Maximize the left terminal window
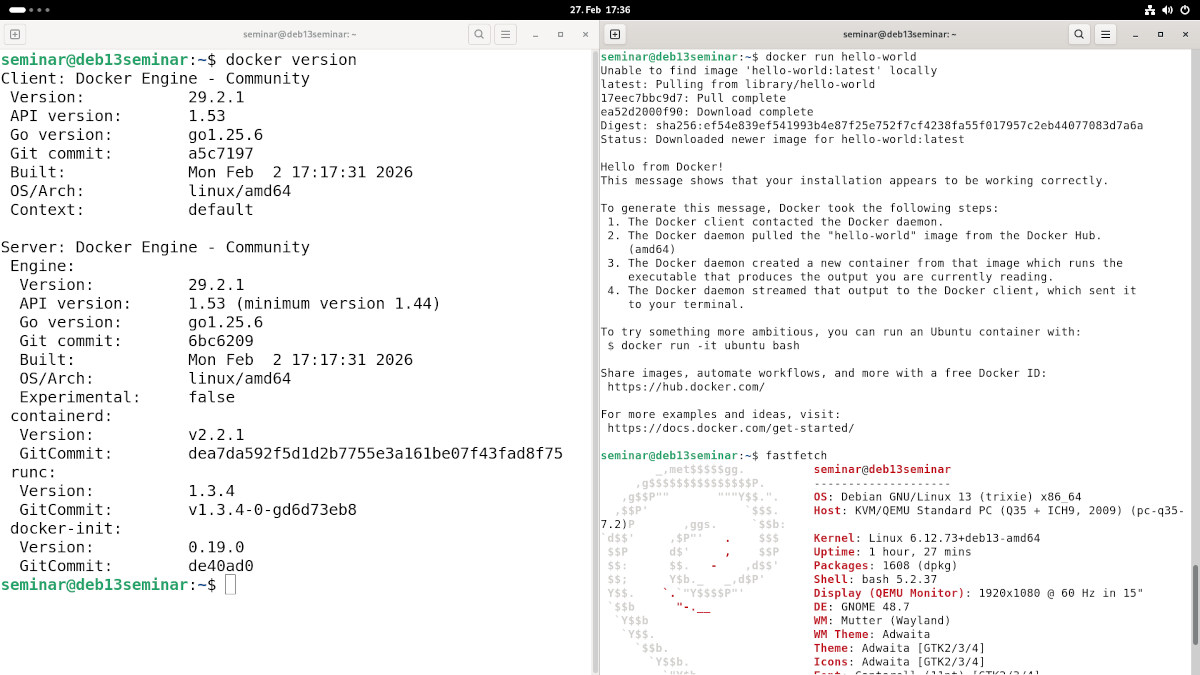The height and width of the screenshot is (675, 1200). click(560, 34)
